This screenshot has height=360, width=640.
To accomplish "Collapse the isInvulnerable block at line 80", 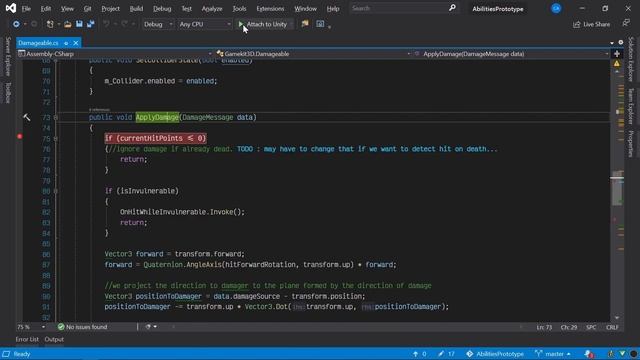I will tap(56, 191).
